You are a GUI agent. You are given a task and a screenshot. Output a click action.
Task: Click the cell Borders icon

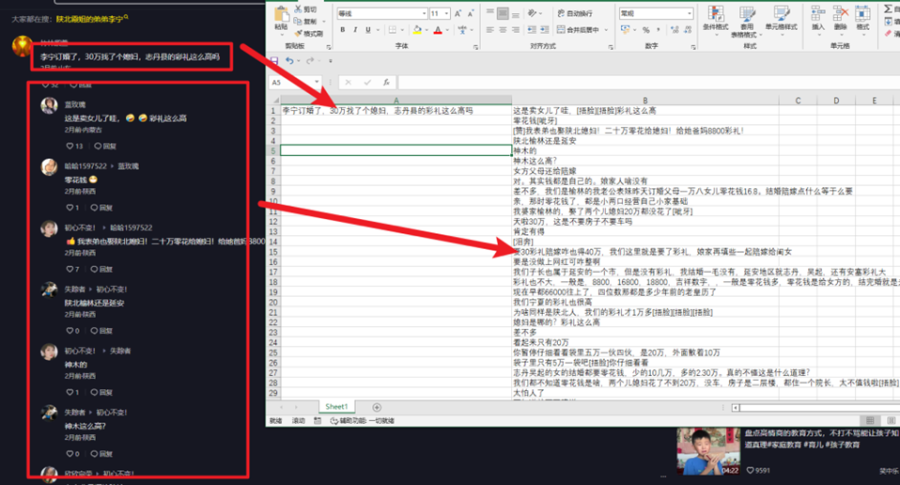click(393, 30)
